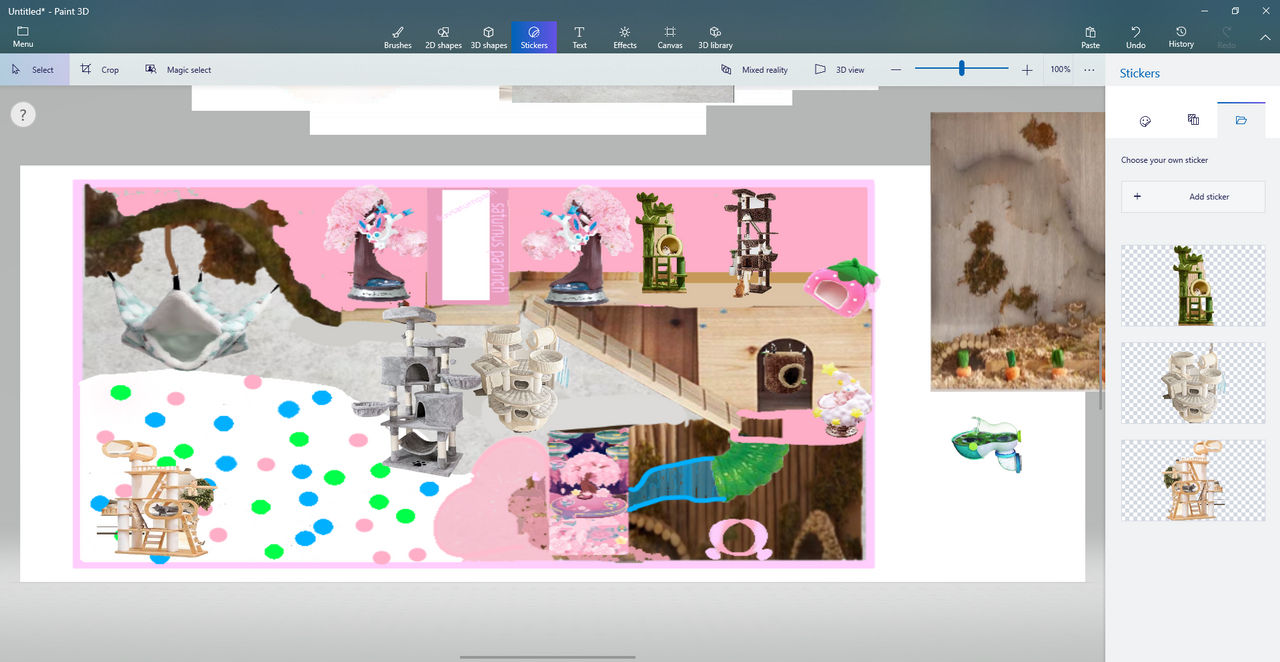Open the more options ellipsis menu
This screenshot has width=1280, height=662.
click(1089, 70)
